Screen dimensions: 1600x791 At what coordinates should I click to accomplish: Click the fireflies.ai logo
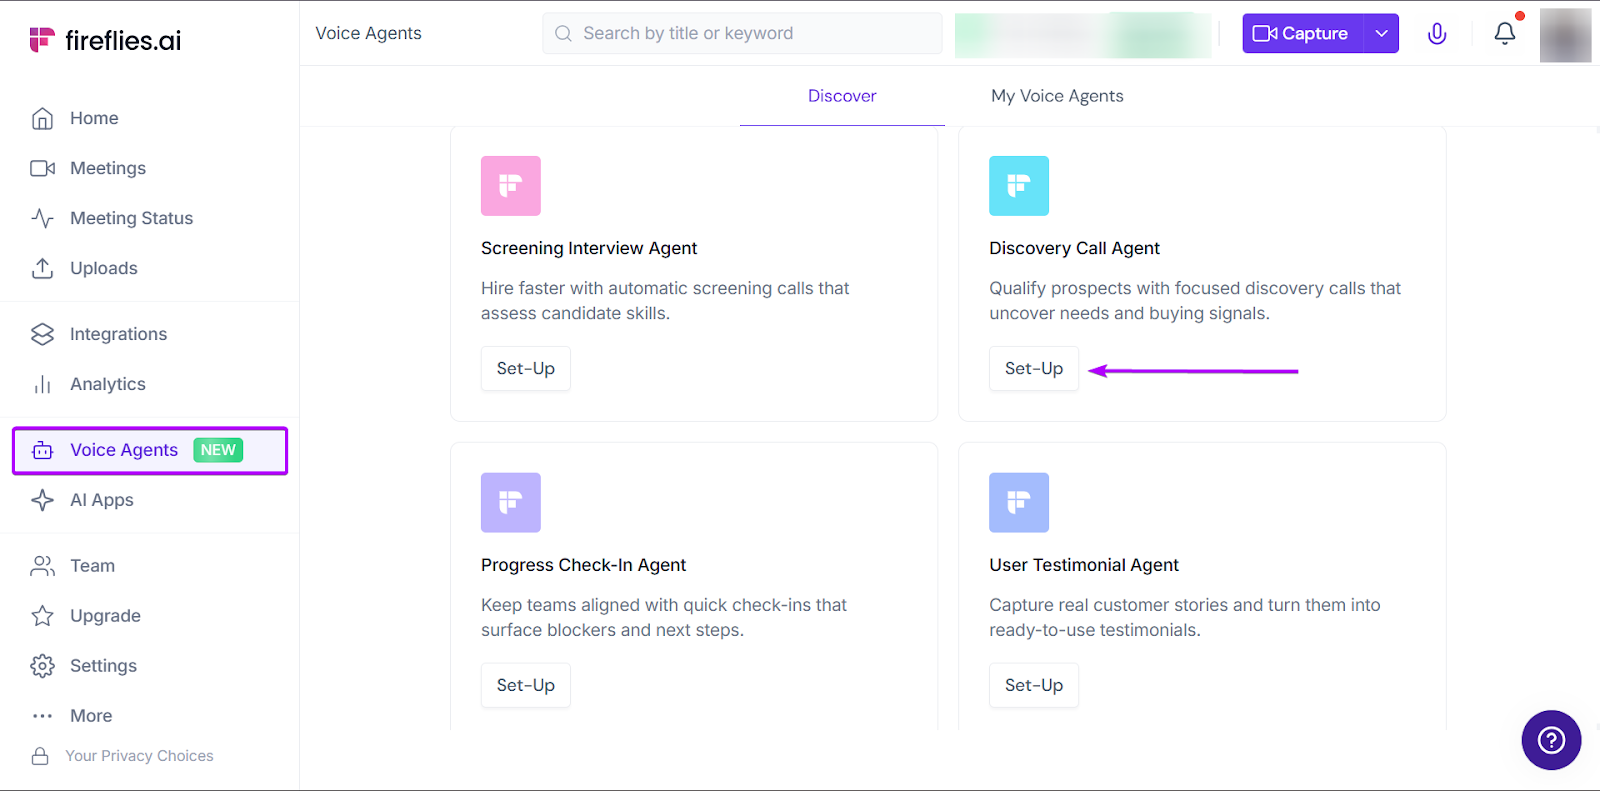click(x=105, y=40)
